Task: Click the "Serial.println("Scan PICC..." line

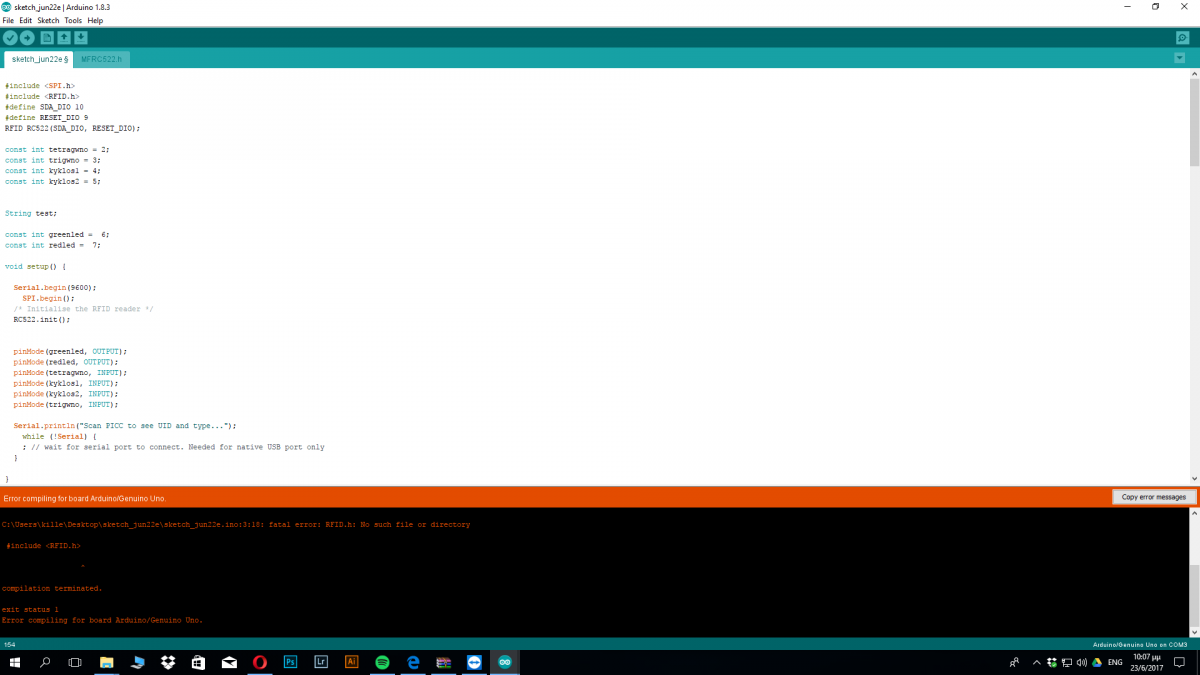Action: 125,426
